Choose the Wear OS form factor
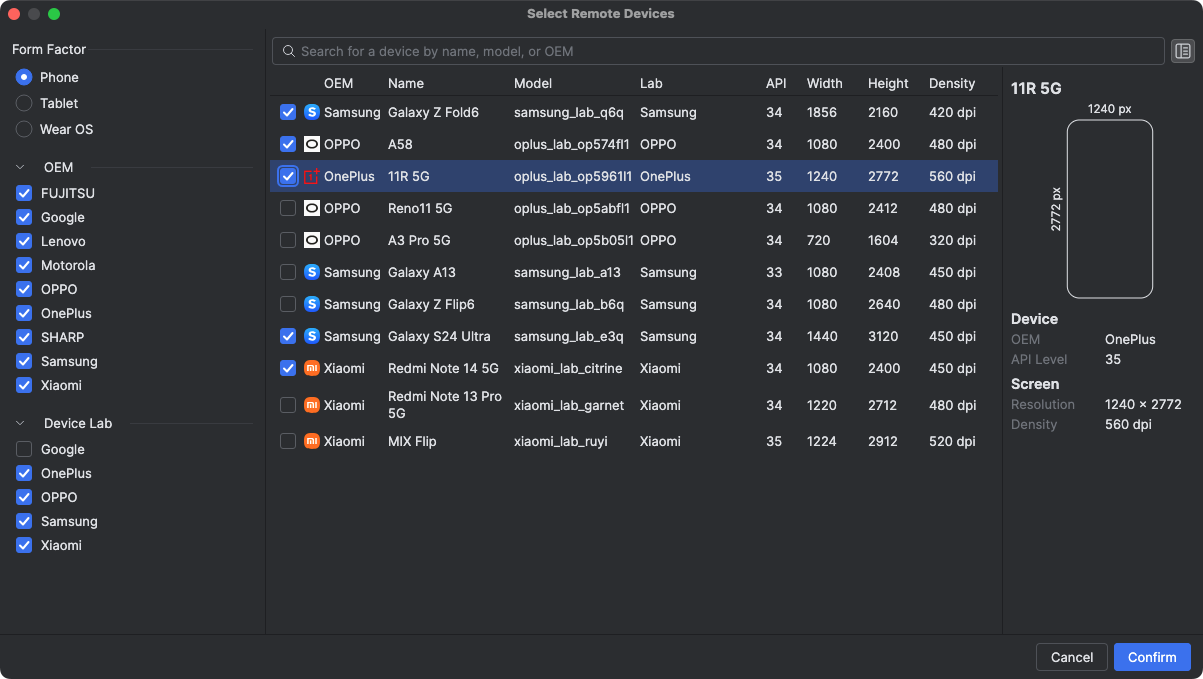1203x679 pixels. [x=24, y=129]
